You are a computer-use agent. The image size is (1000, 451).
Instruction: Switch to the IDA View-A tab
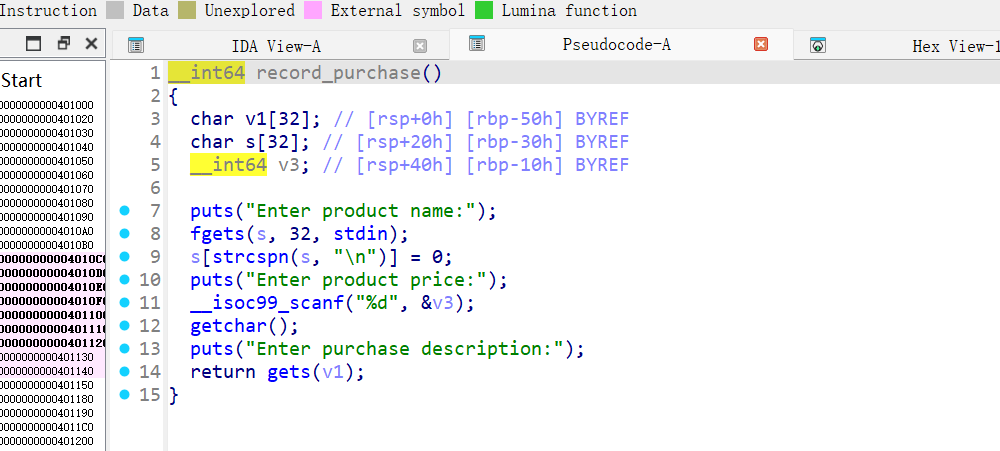(x=276, y=46)
